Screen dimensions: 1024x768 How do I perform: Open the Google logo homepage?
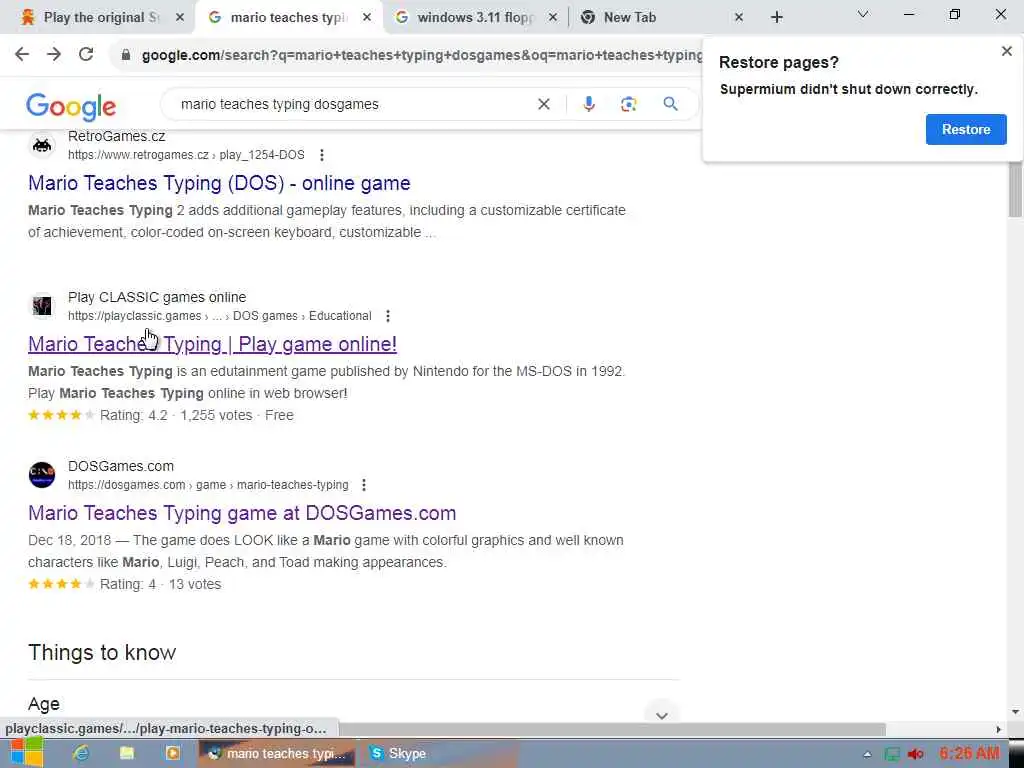(71, 106)
